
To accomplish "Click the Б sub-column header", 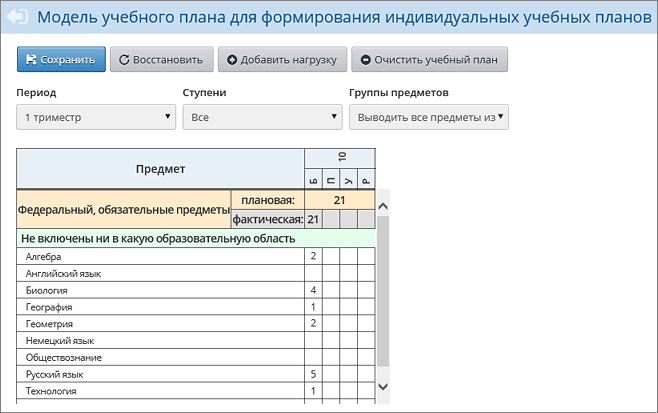I will pyautogui.click(x=313, y=179).
